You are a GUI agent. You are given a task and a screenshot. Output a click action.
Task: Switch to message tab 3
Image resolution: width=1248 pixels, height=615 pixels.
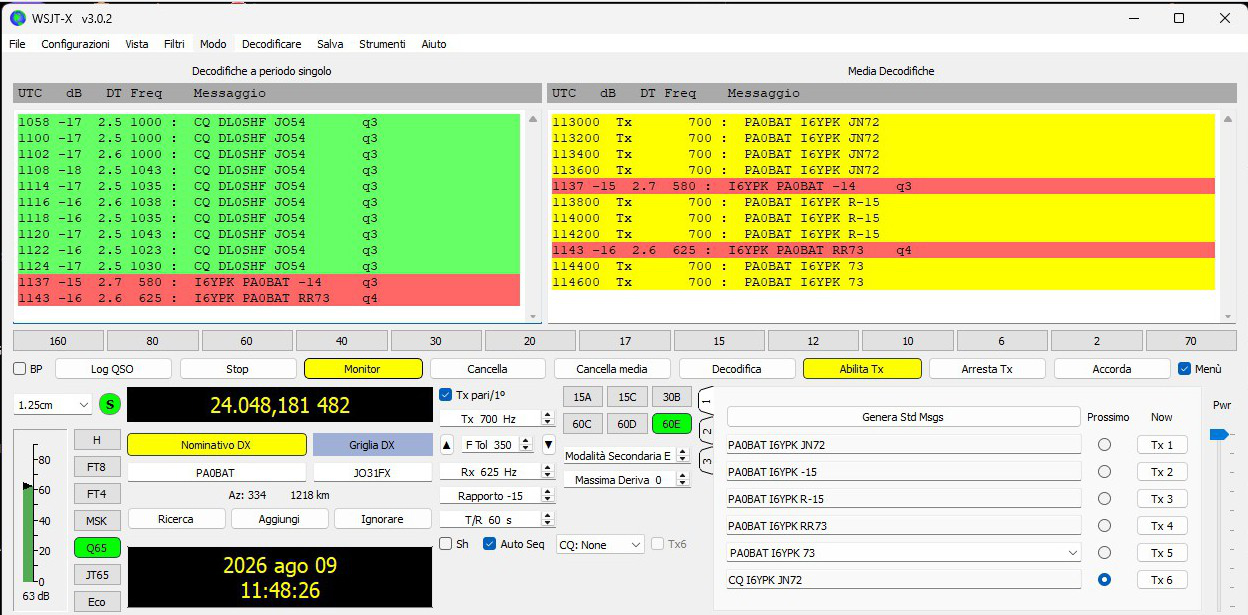coord(705,462)
